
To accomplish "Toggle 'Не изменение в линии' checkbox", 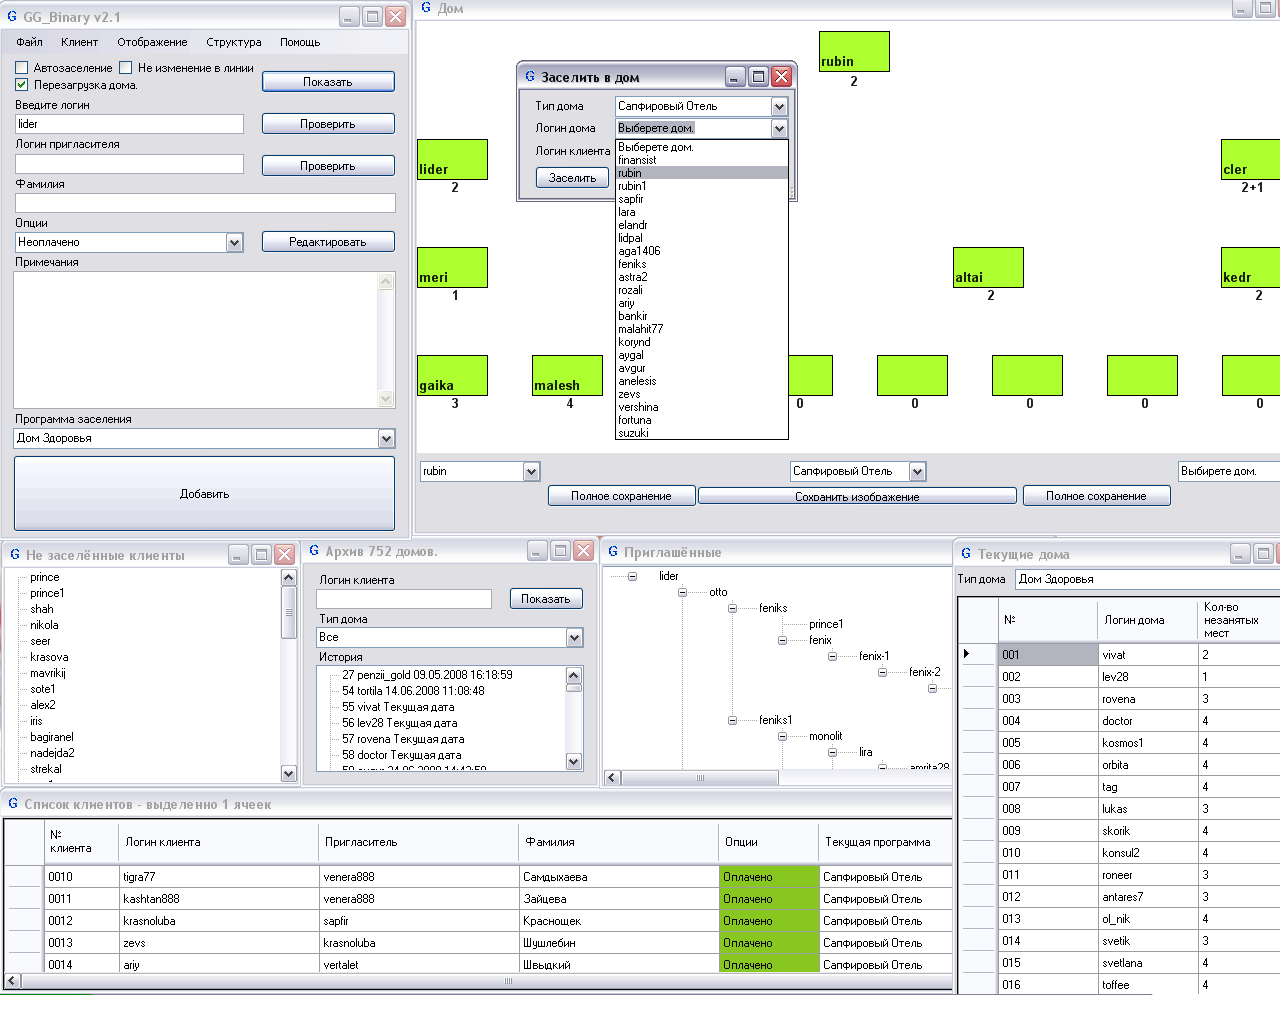I will point(126,68).
